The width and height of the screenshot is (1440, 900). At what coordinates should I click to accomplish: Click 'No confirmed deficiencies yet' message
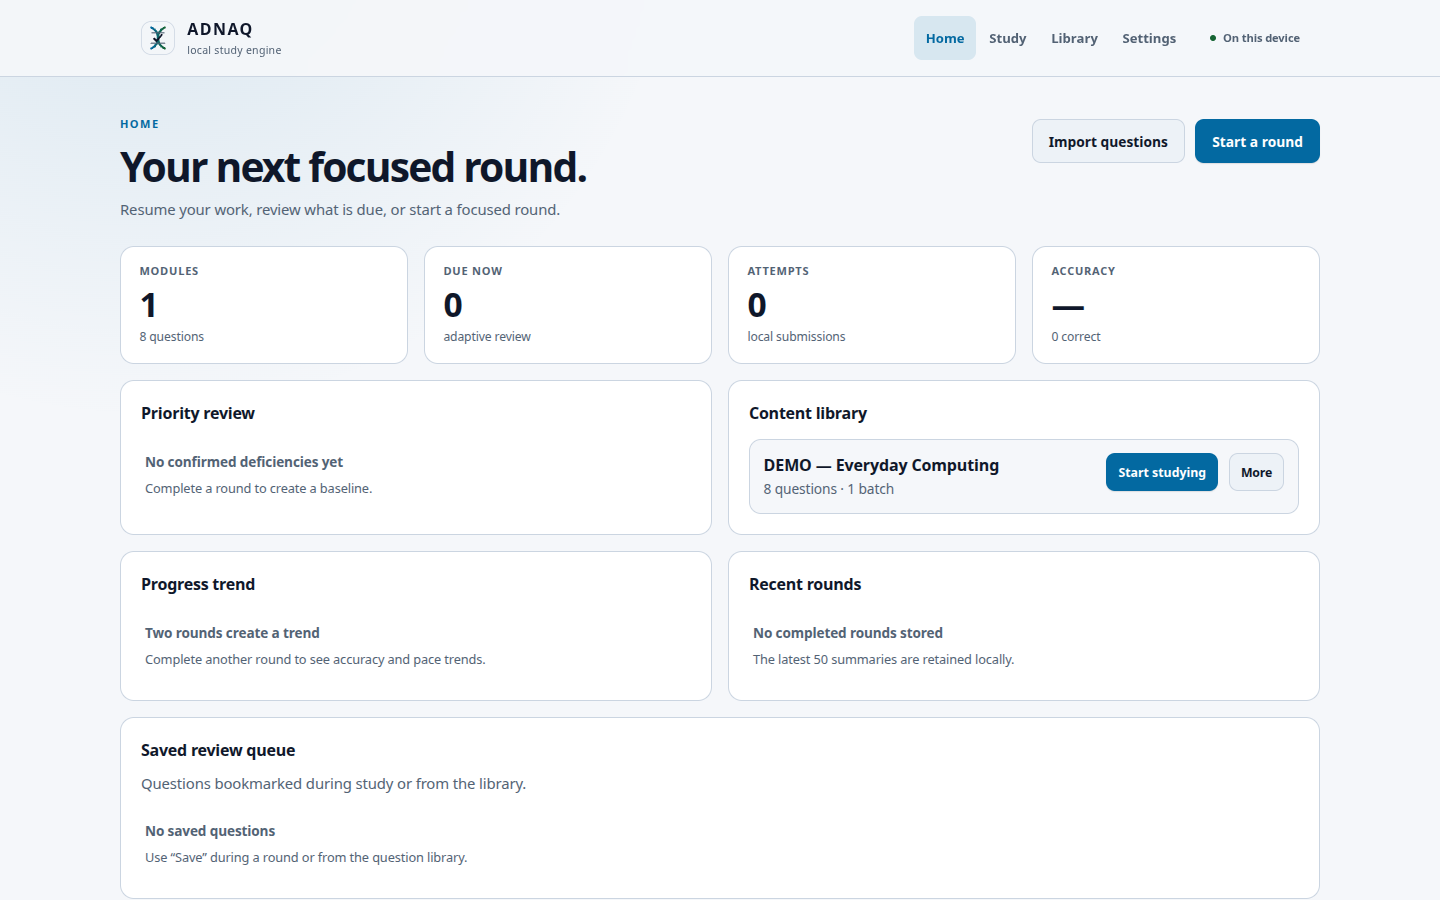click(x=244, y=462)
